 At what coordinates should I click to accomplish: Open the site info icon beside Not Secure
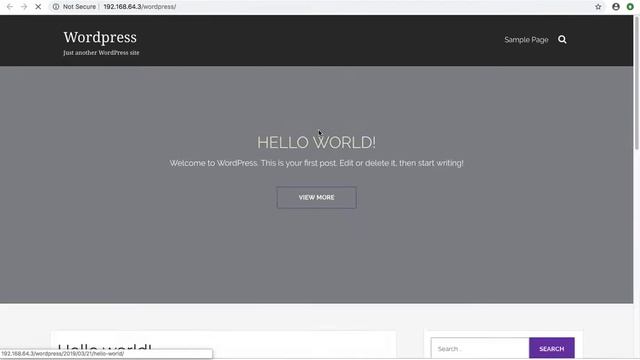(x=56, y=7)
